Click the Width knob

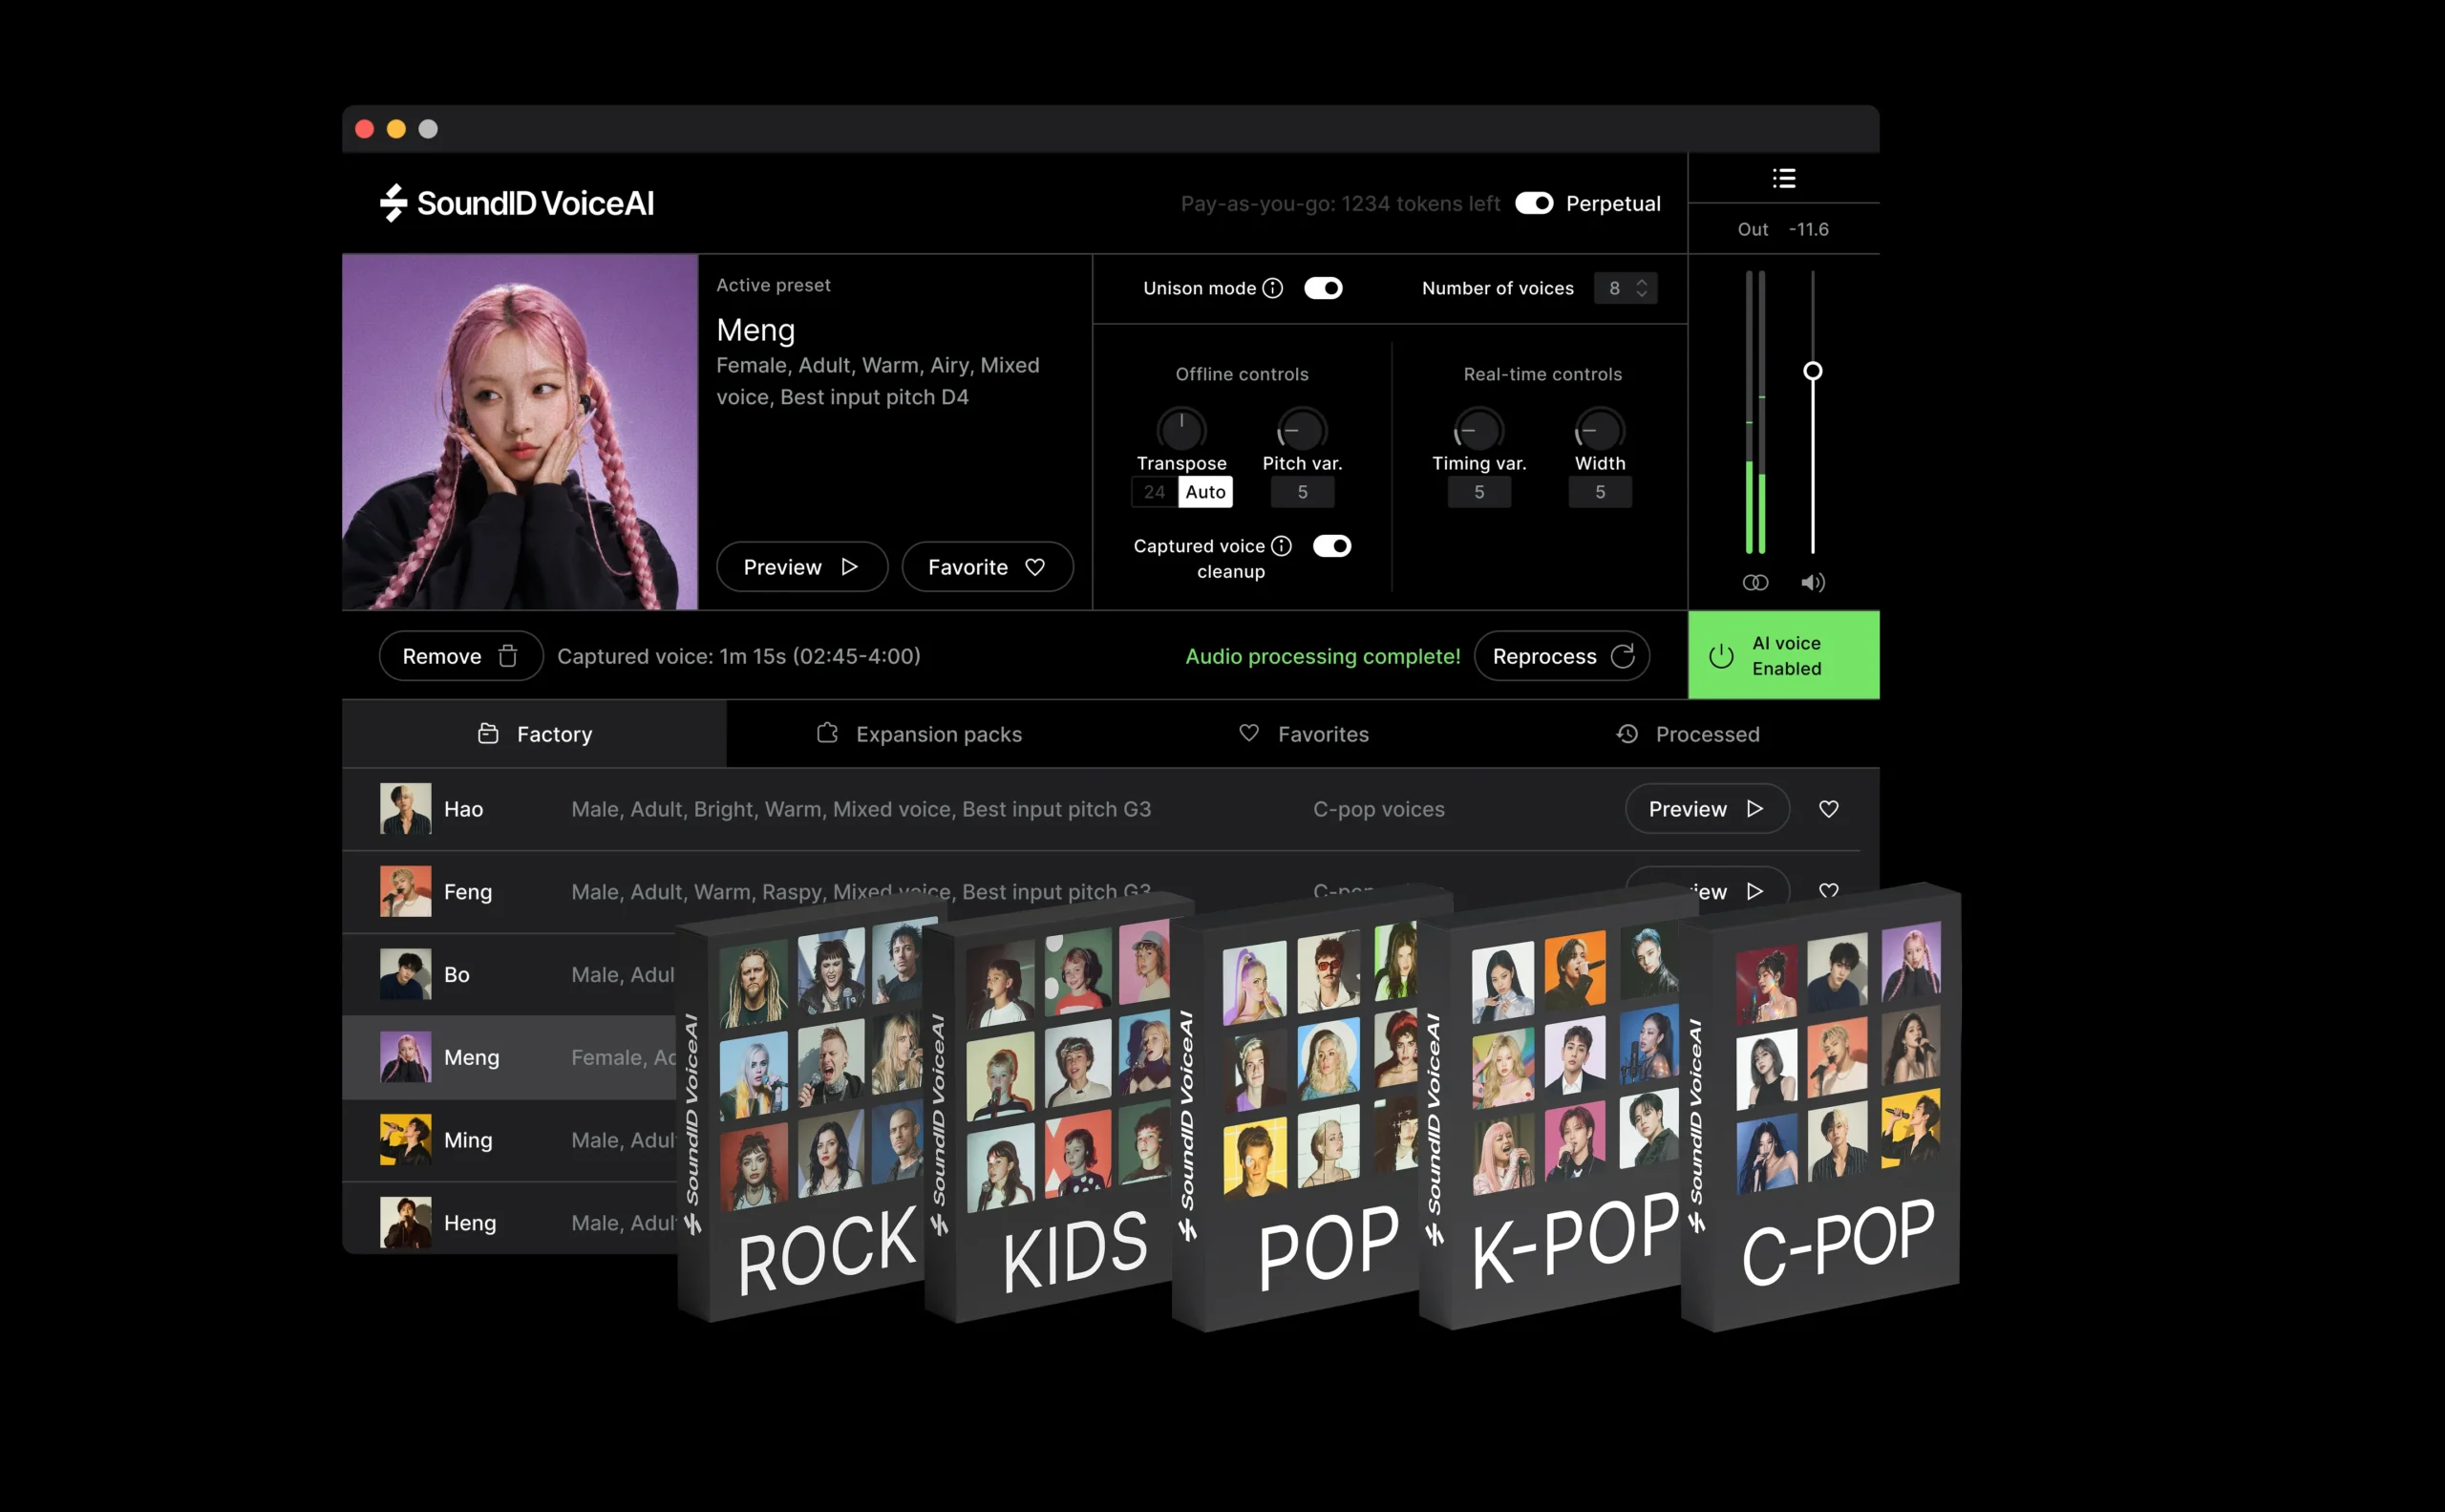pos(1600,430)
